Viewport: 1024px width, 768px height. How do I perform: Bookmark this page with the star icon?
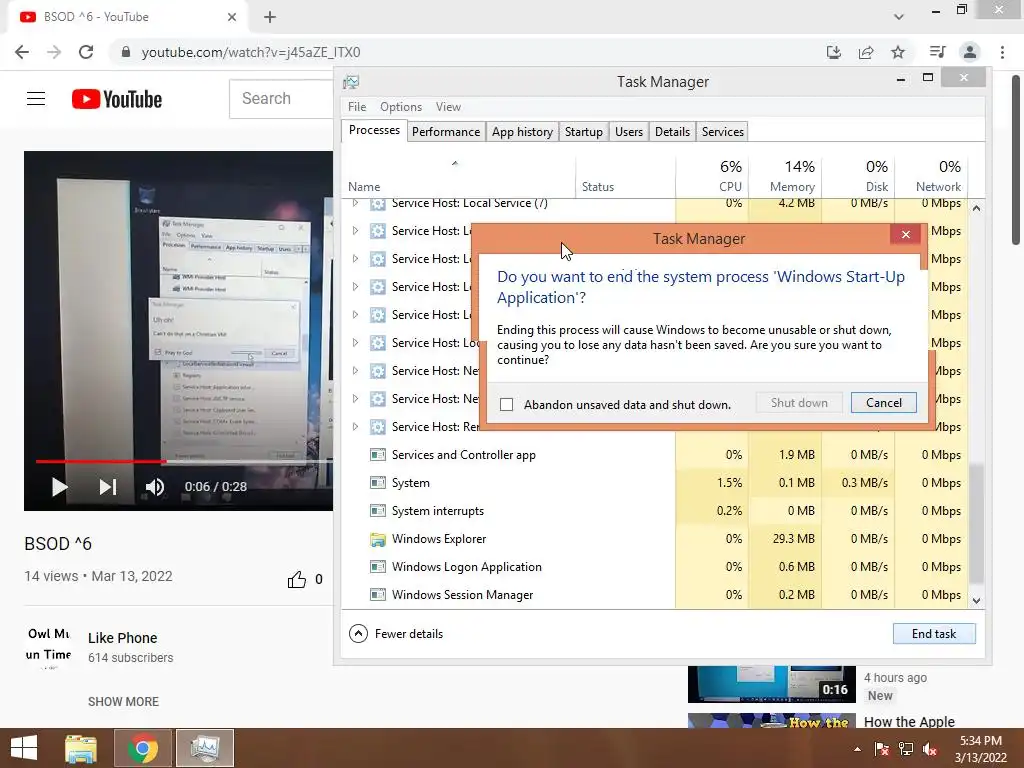pyautogui.click(x=898, y=52)
